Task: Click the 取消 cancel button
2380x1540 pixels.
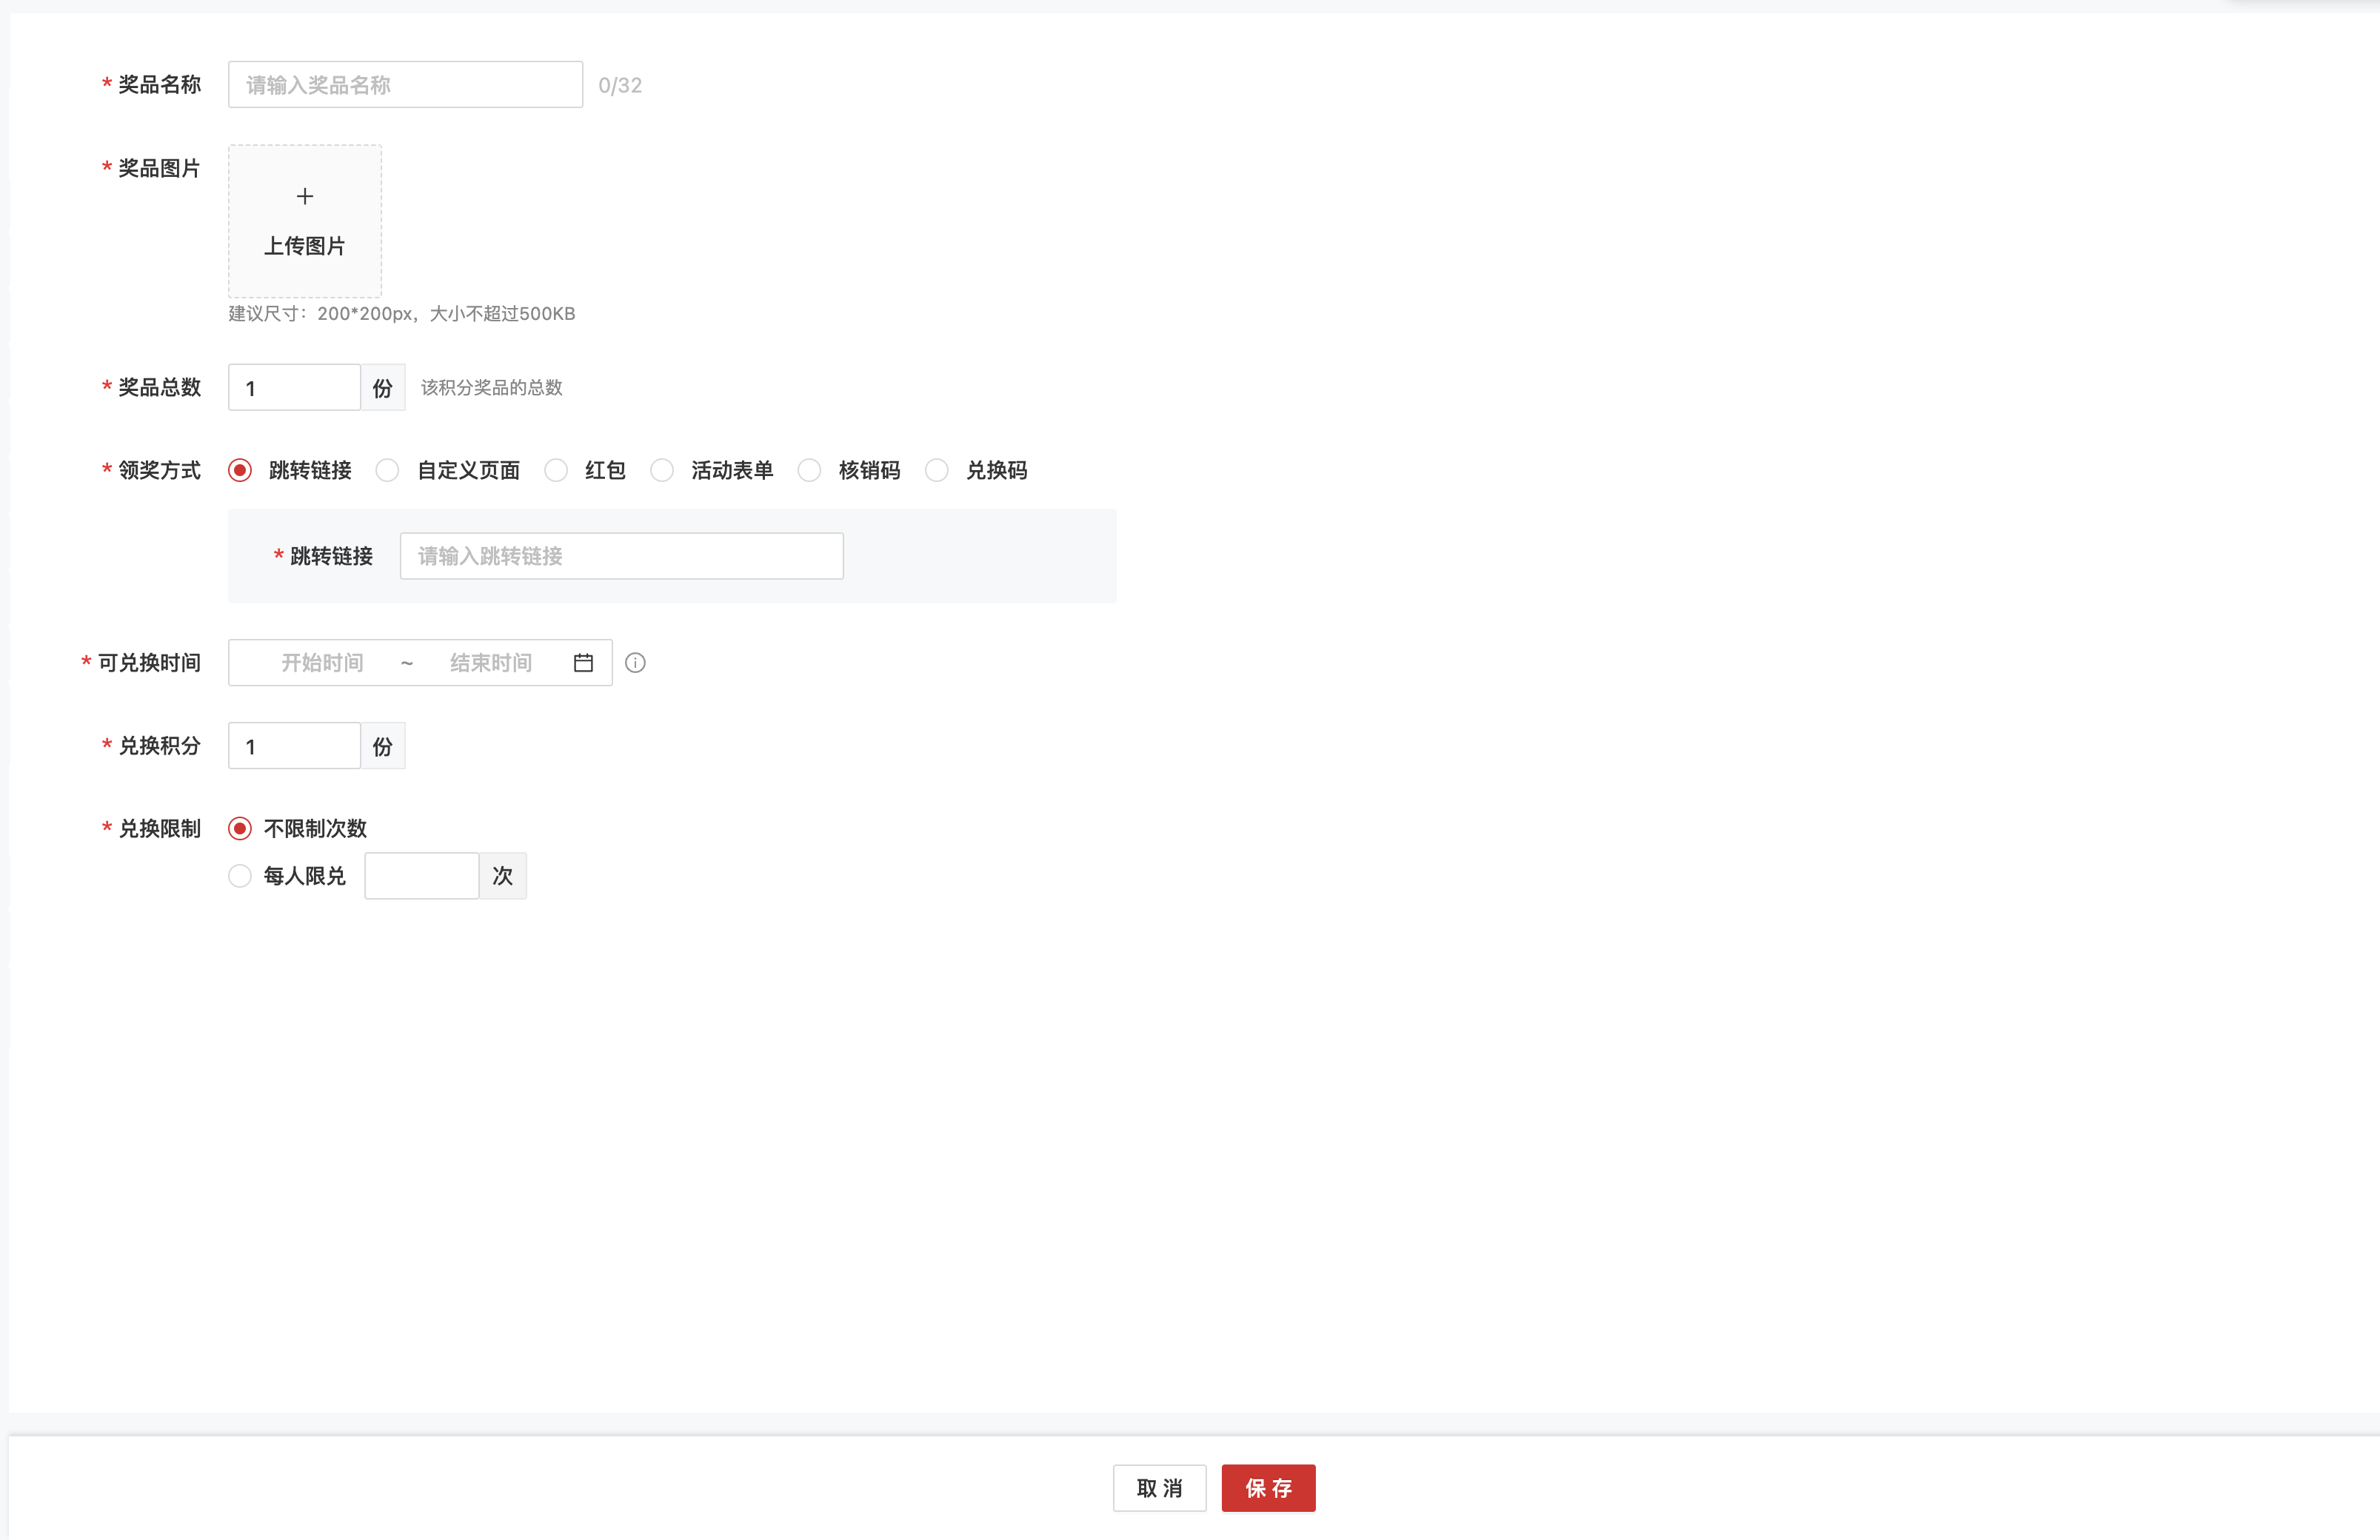Action: pyautogui.click(x=1160, y=1488)
